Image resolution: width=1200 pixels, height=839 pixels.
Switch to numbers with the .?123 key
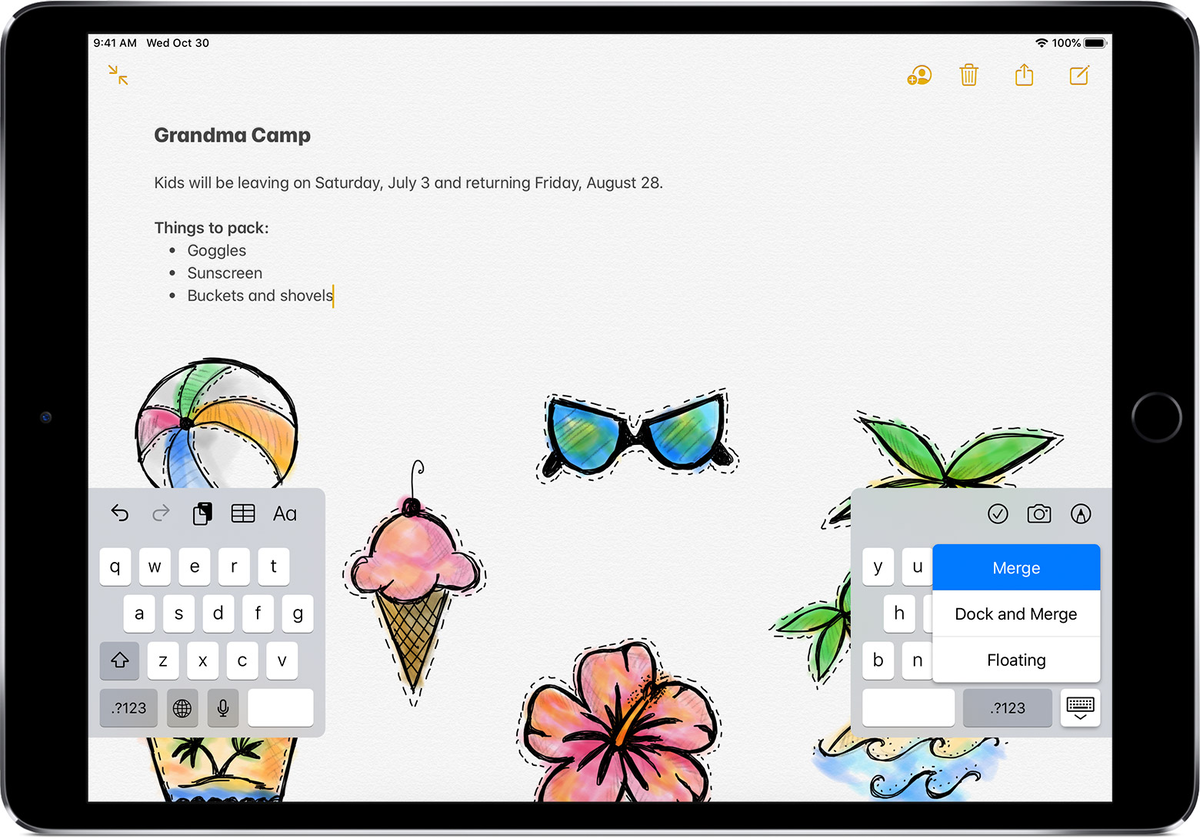click(128, 708)
